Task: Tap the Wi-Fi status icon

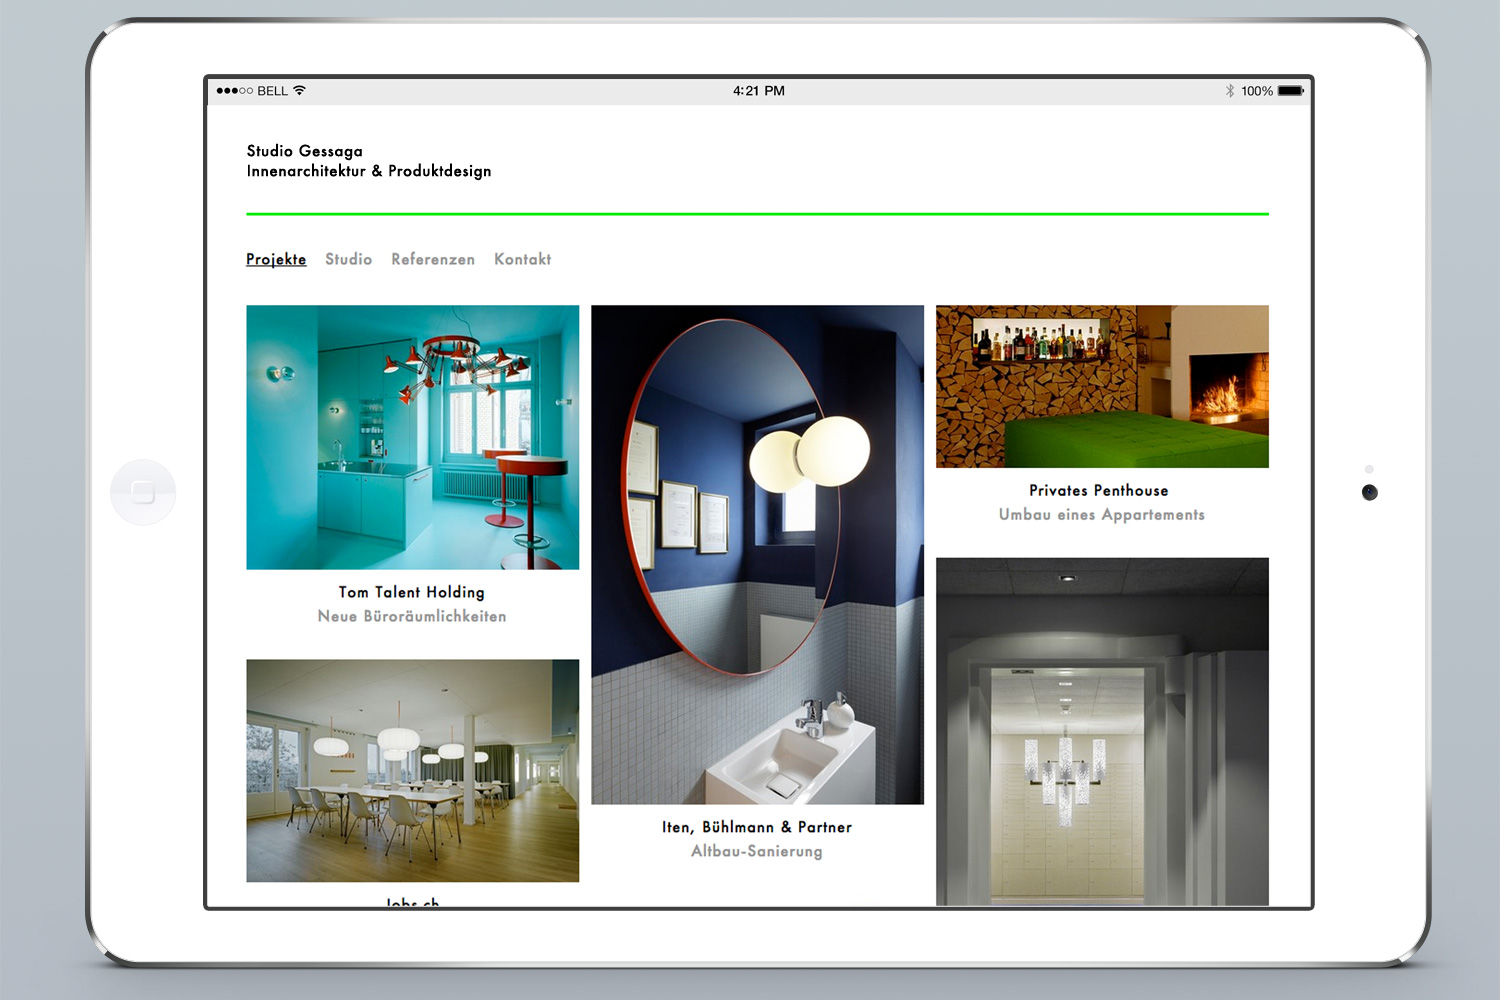Action: [299, 90]
